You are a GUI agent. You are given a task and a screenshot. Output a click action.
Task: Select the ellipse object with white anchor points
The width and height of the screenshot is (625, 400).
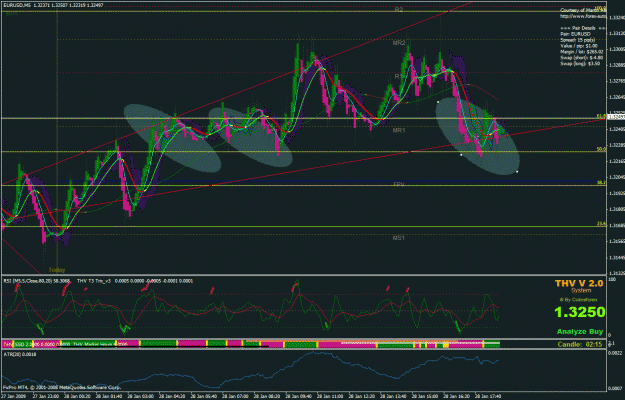click(x=477, y=136)
